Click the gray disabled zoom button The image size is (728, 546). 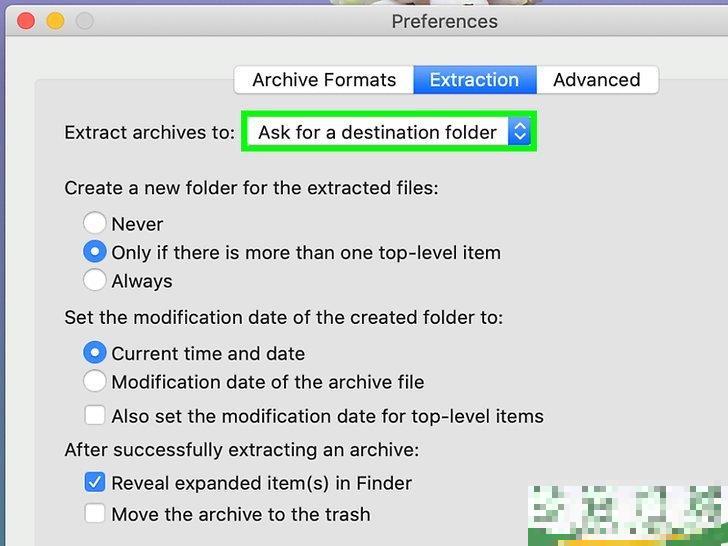[x=84, y=20]
